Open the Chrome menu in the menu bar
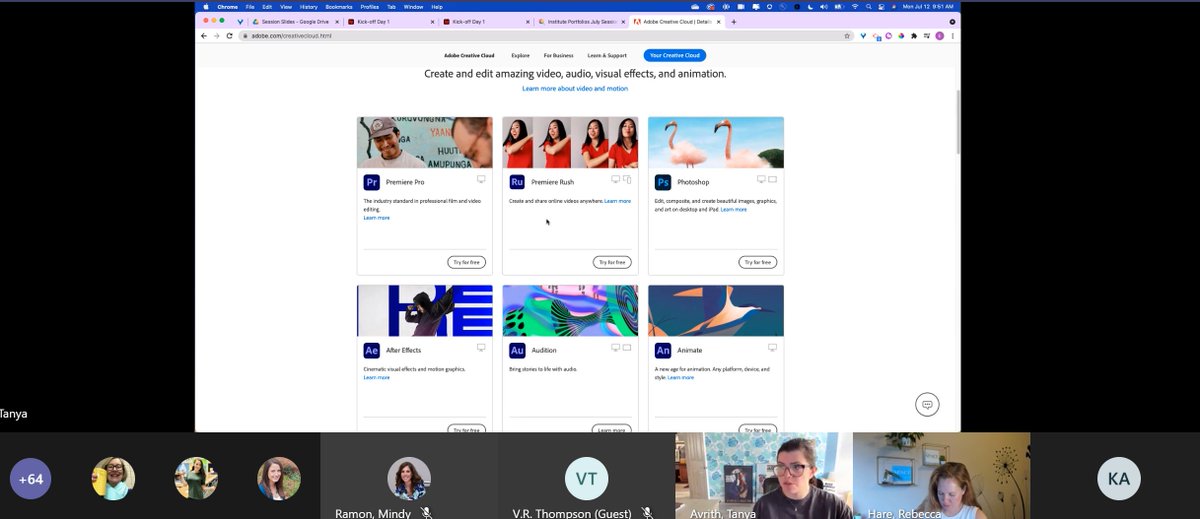The image size is (1200, 519). coord(227,6)
